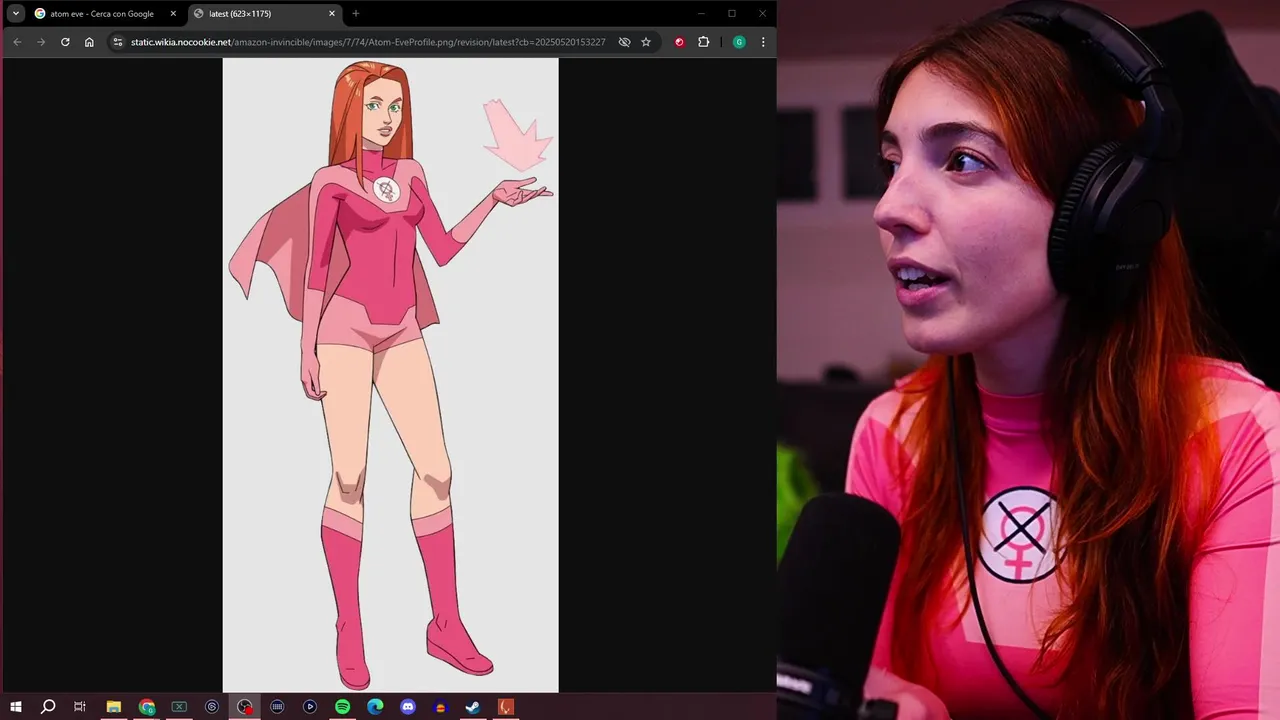The width and height of the screenshot is (1280, 720).
Task: Close the 'atom eve - Cerca con Google' tab
Action: click(x=173, y=14)
